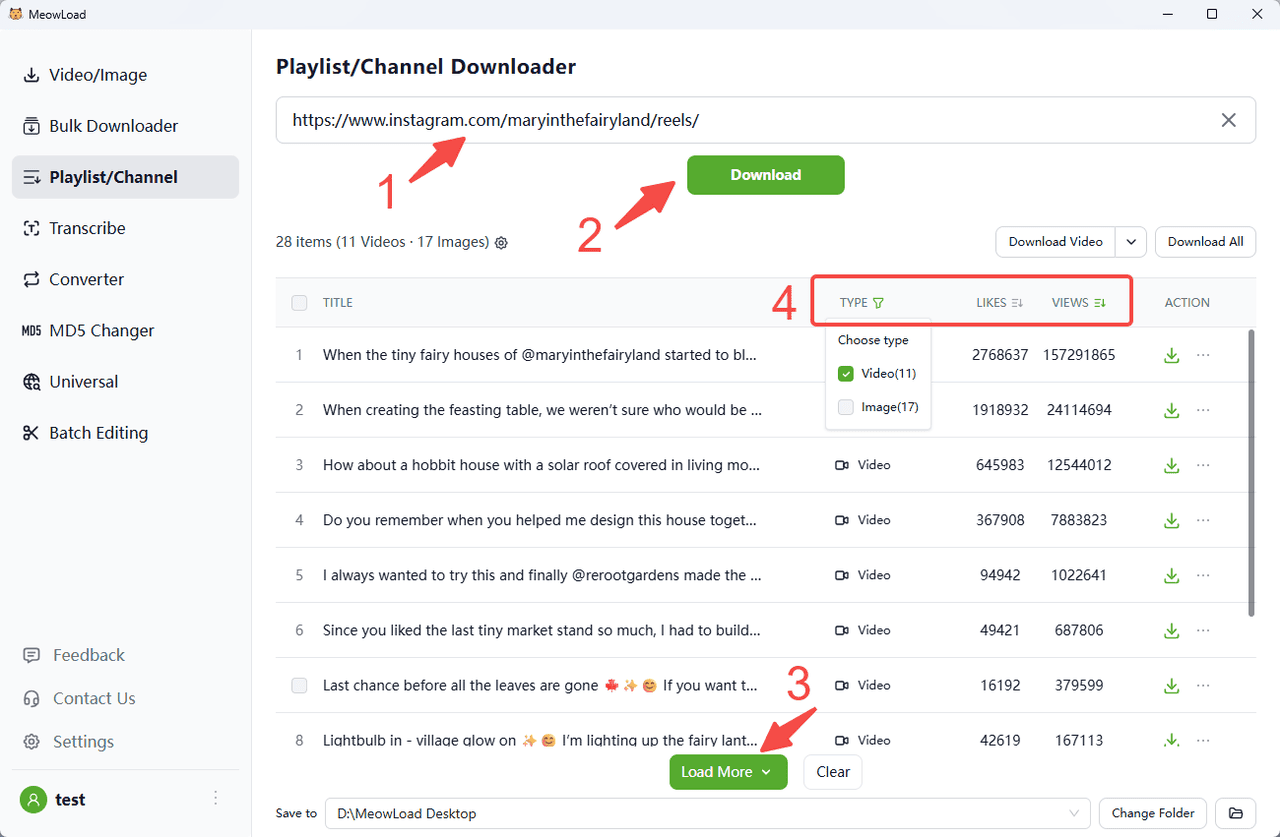The height and width of the screenshot is (837, 1280).
Task: Open more options for row 3
Action: point(1203,465)
